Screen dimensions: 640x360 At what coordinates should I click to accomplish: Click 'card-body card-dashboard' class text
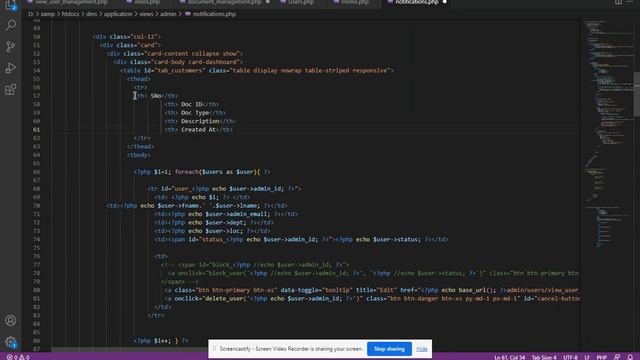click(195, 62)
